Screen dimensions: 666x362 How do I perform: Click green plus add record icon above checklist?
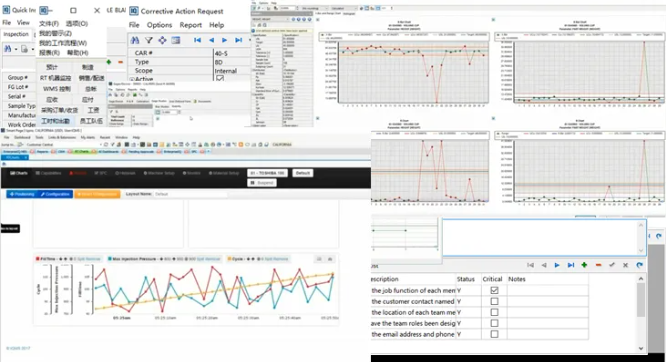click(x=584, y=265)
